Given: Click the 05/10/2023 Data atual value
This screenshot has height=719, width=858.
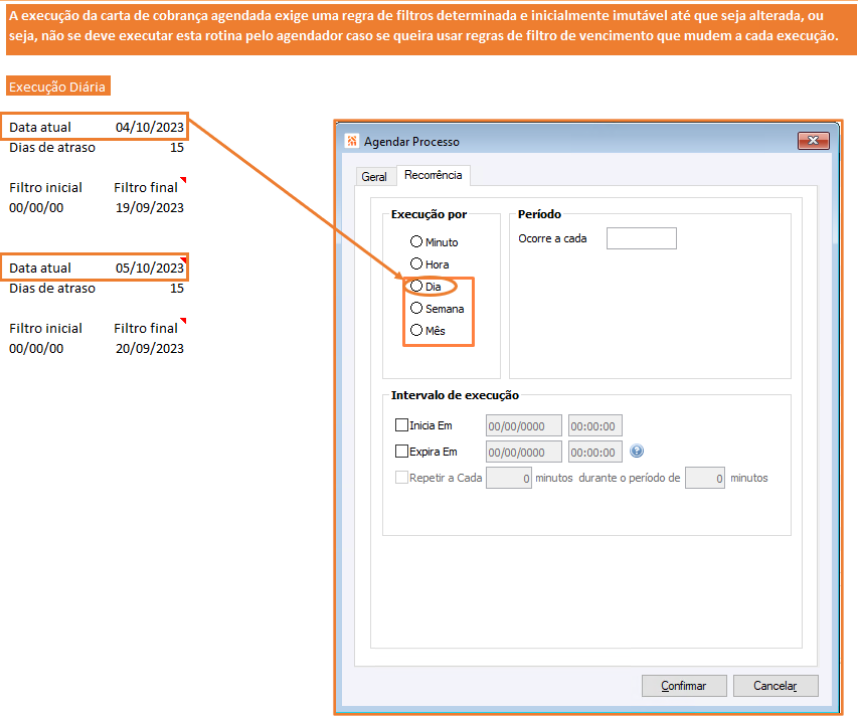Looking at the screenshot, I should pos(149,268).
